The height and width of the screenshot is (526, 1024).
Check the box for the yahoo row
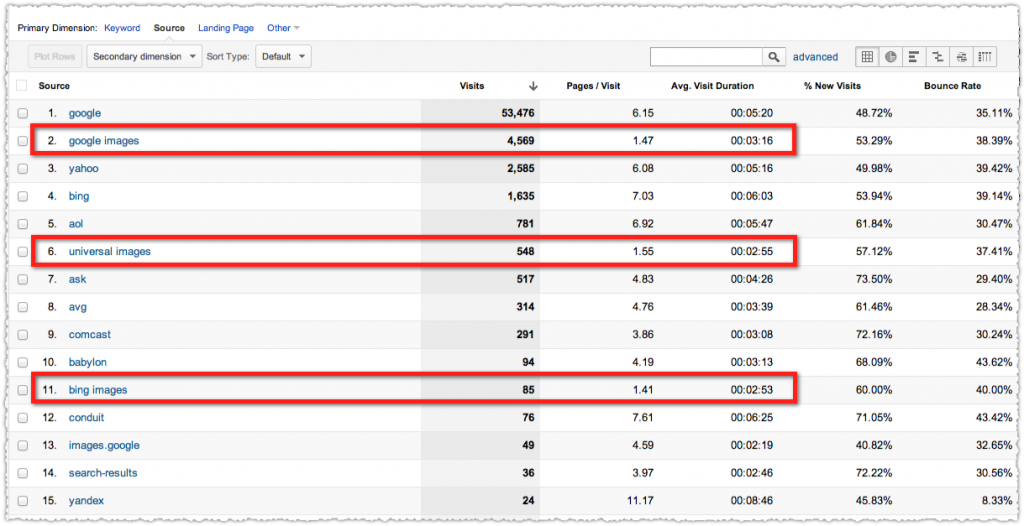click(23, 169)
